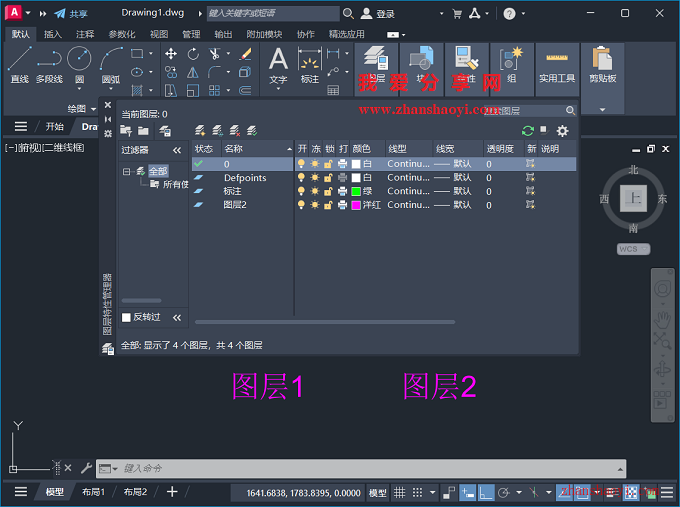
Task: Choose the Text (文字) annotation tool
Action: pos(278,63)
